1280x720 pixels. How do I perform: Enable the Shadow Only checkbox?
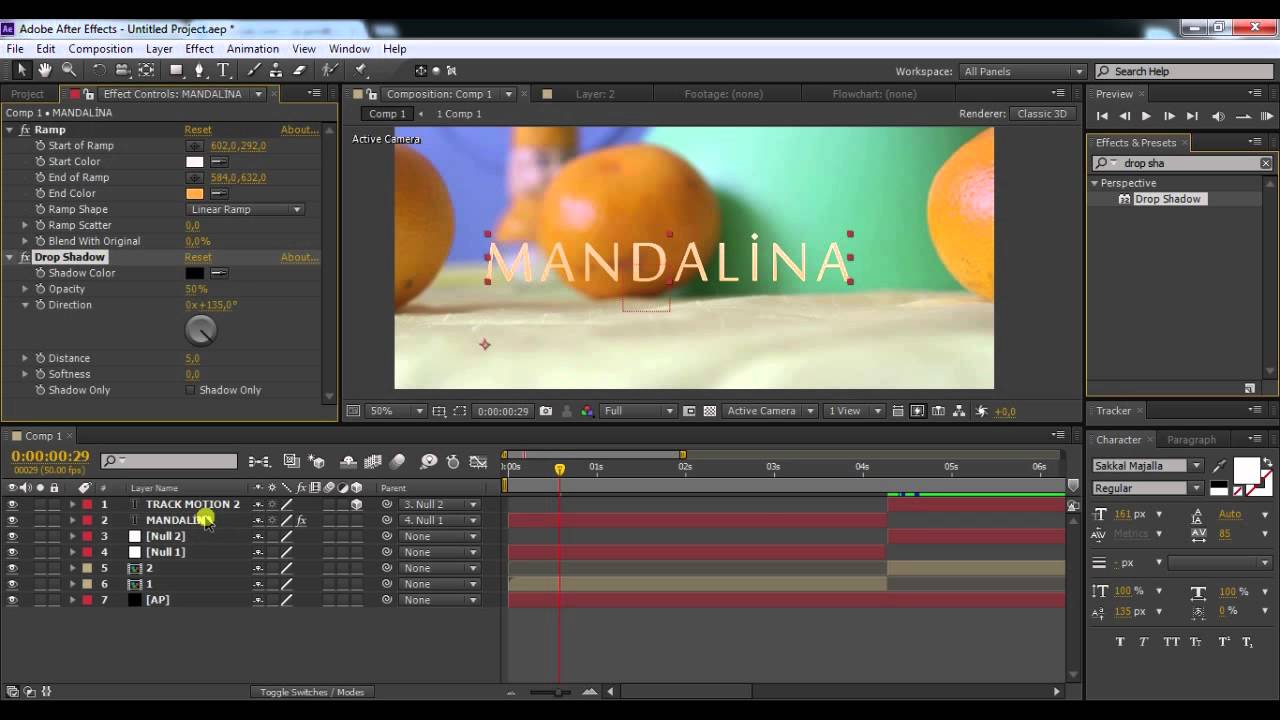tap(190, 390)
